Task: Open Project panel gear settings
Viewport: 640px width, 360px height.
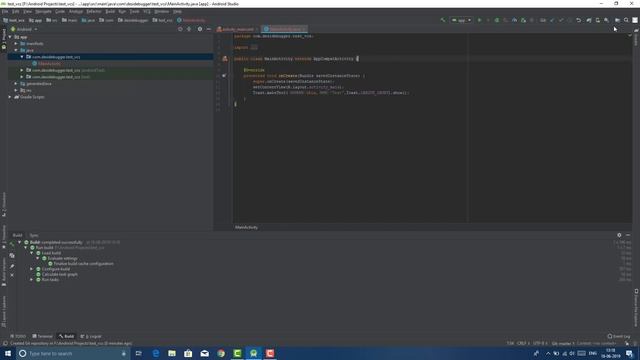Action: point(200,29)
